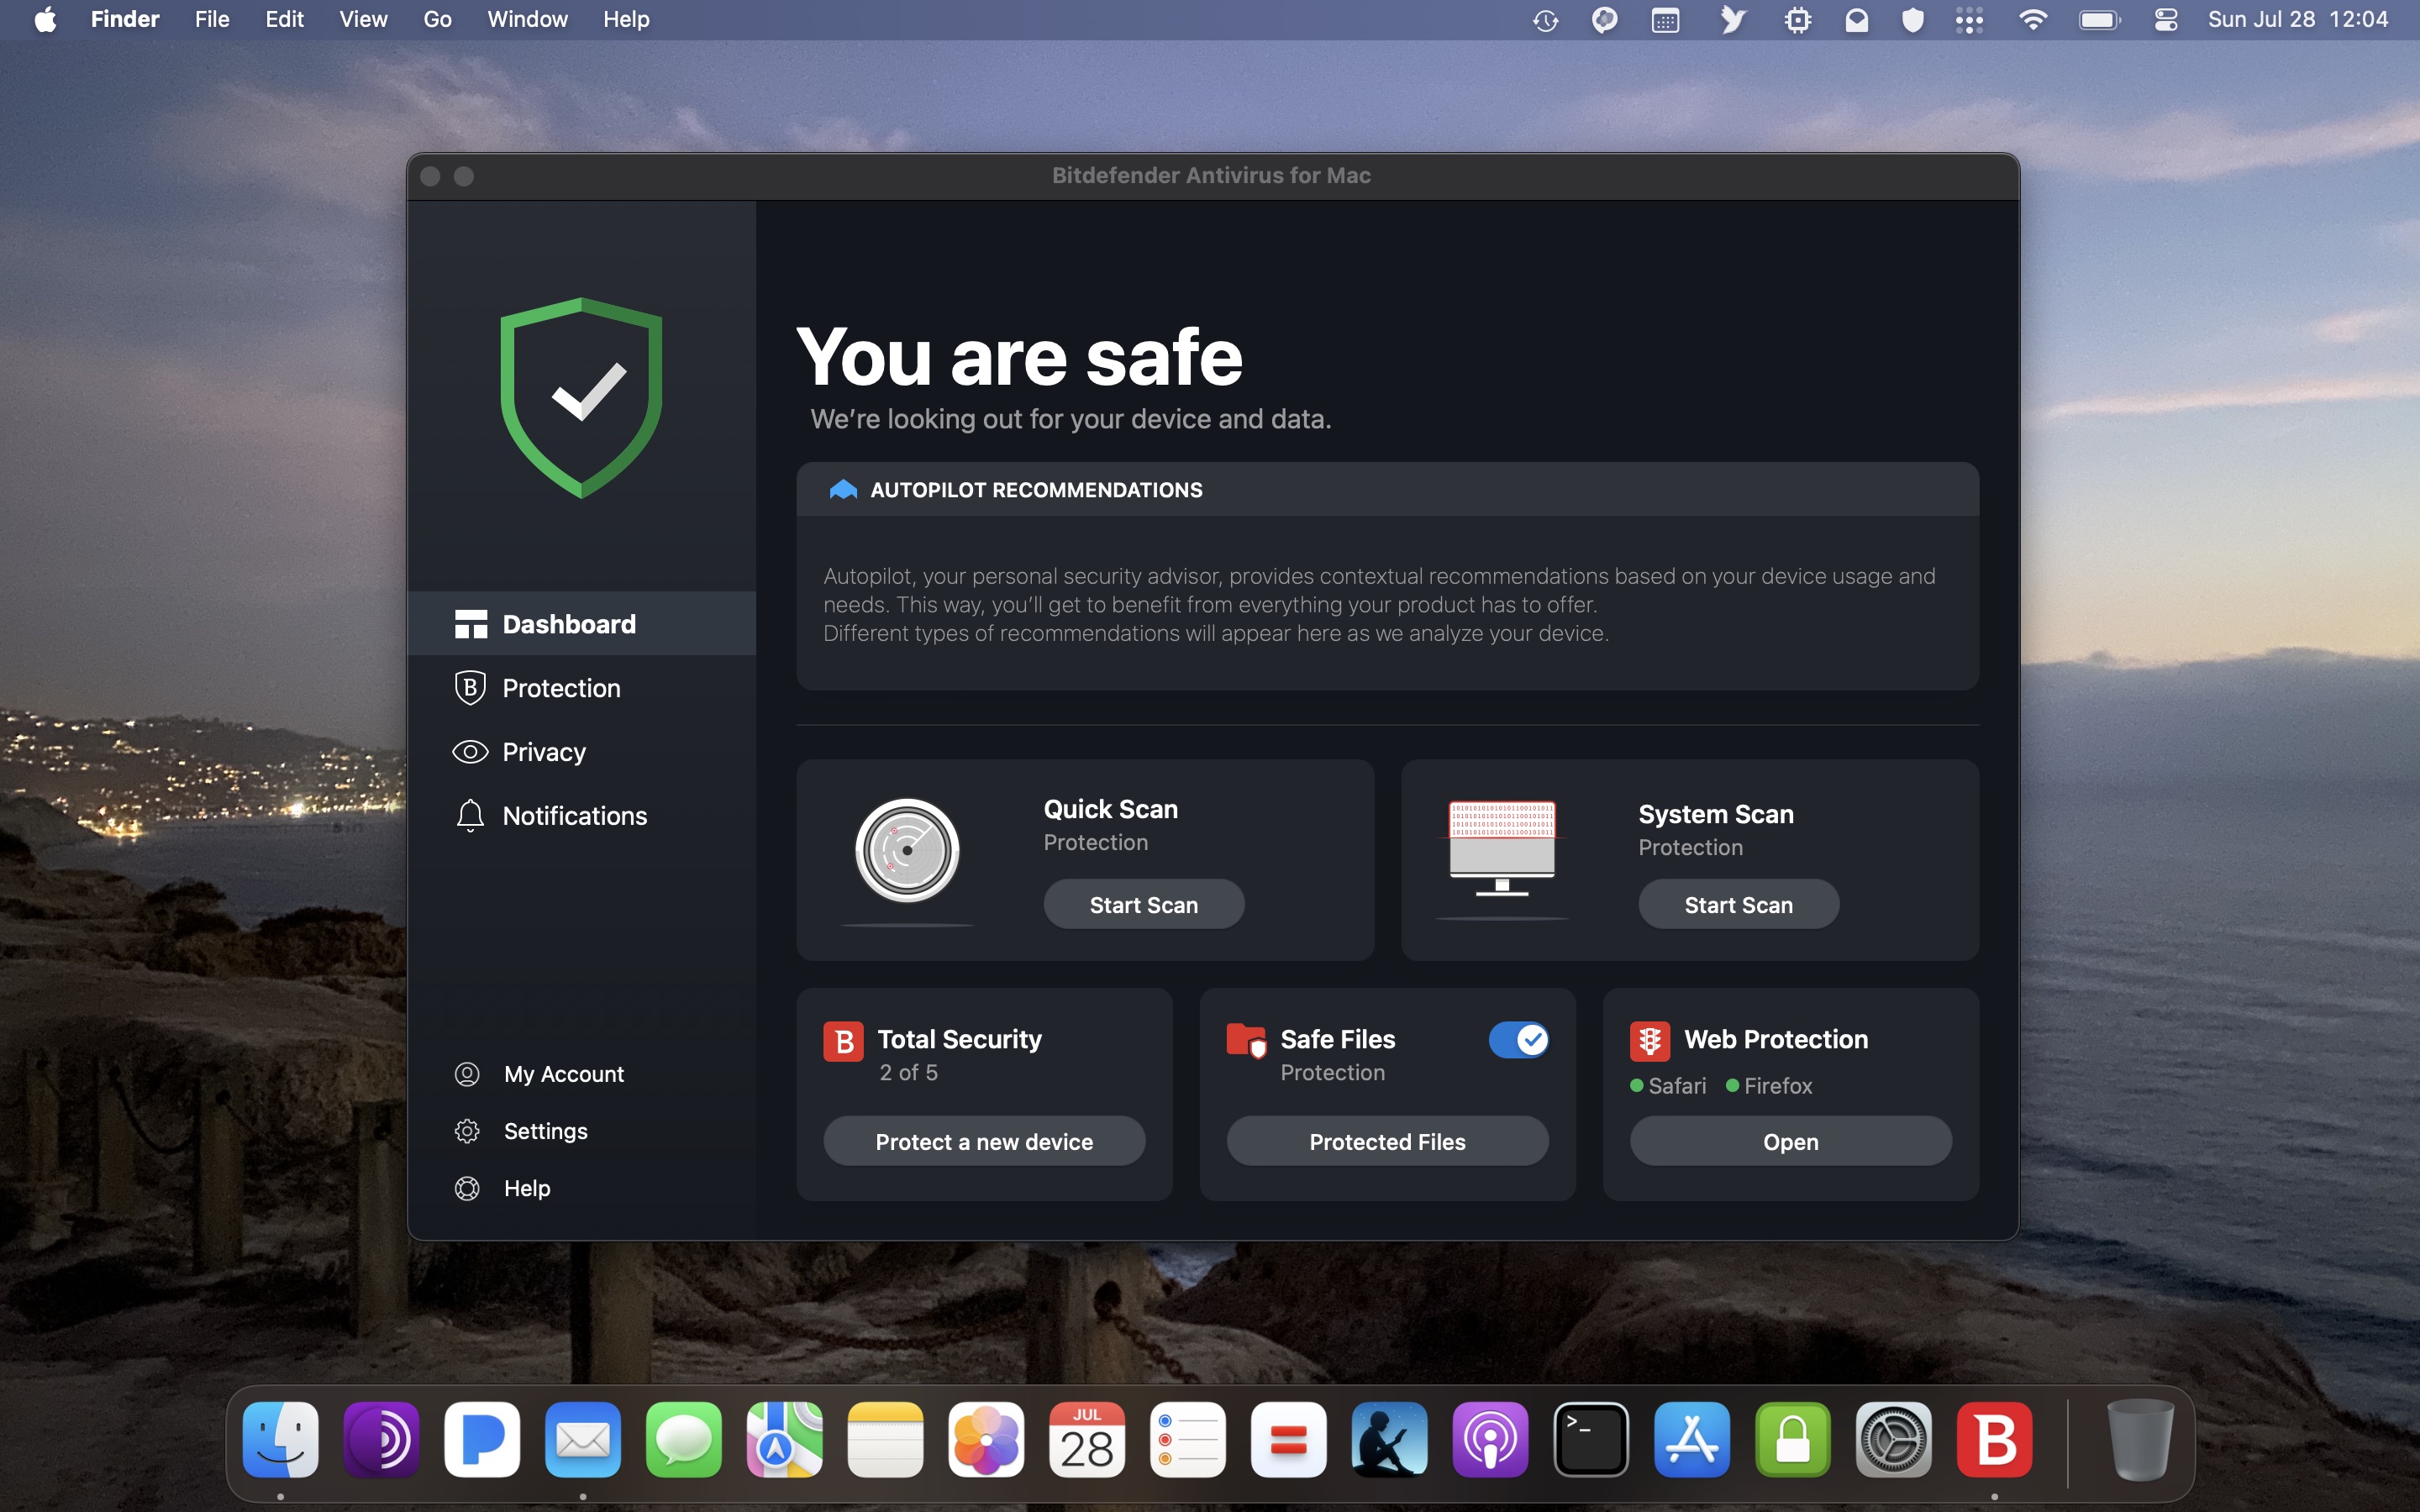Click the Quick Scan radar icon
Viewport: 2420px width, 1512px height.
tap(907, 851)
